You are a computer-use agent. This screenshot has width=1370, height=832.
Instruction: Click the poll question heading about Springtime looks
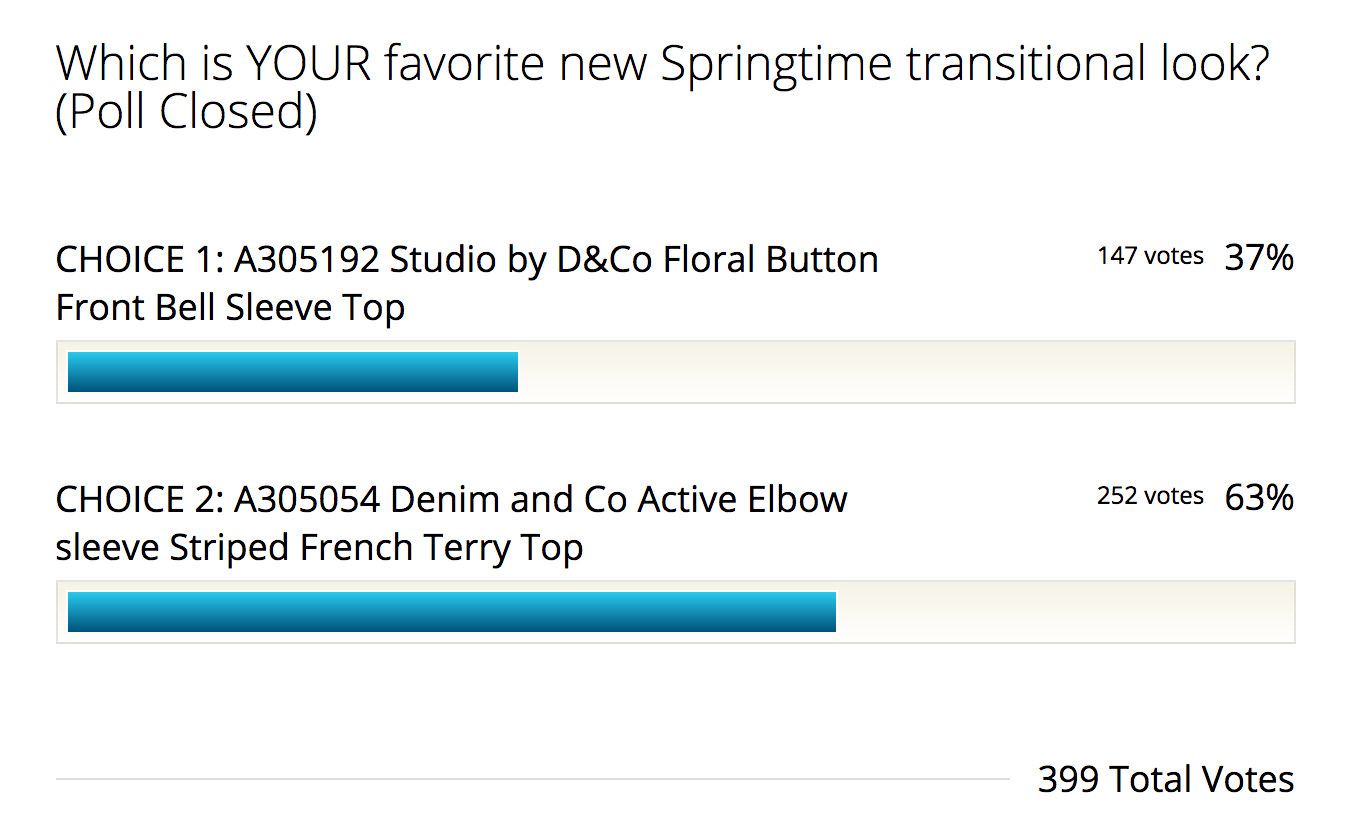pyautogui.click(x=662, y=64)
